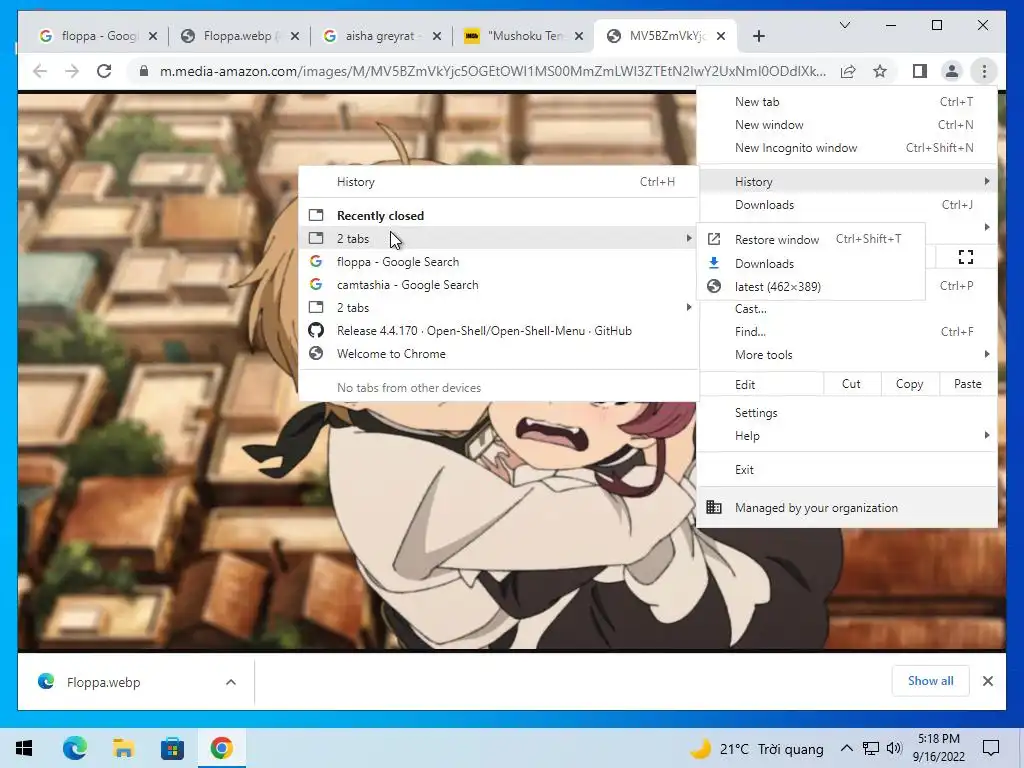Screen dimensions: 1024x768
Task: Select Find... menu entry
Action: click(847, 332)
